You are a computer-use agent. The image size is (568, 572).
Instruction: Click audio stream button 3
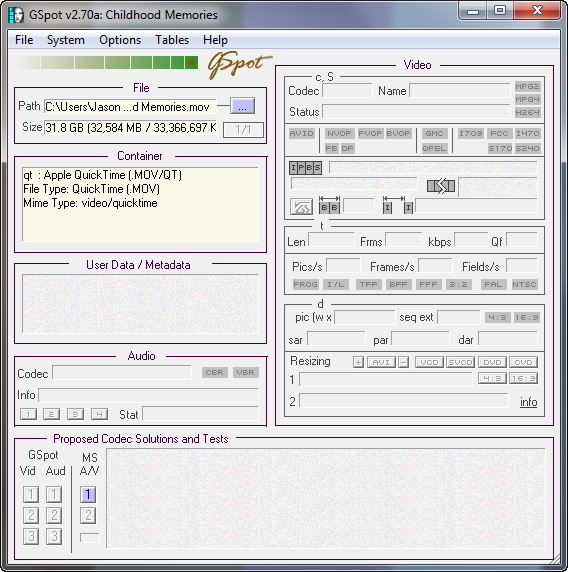pos(75,414)
